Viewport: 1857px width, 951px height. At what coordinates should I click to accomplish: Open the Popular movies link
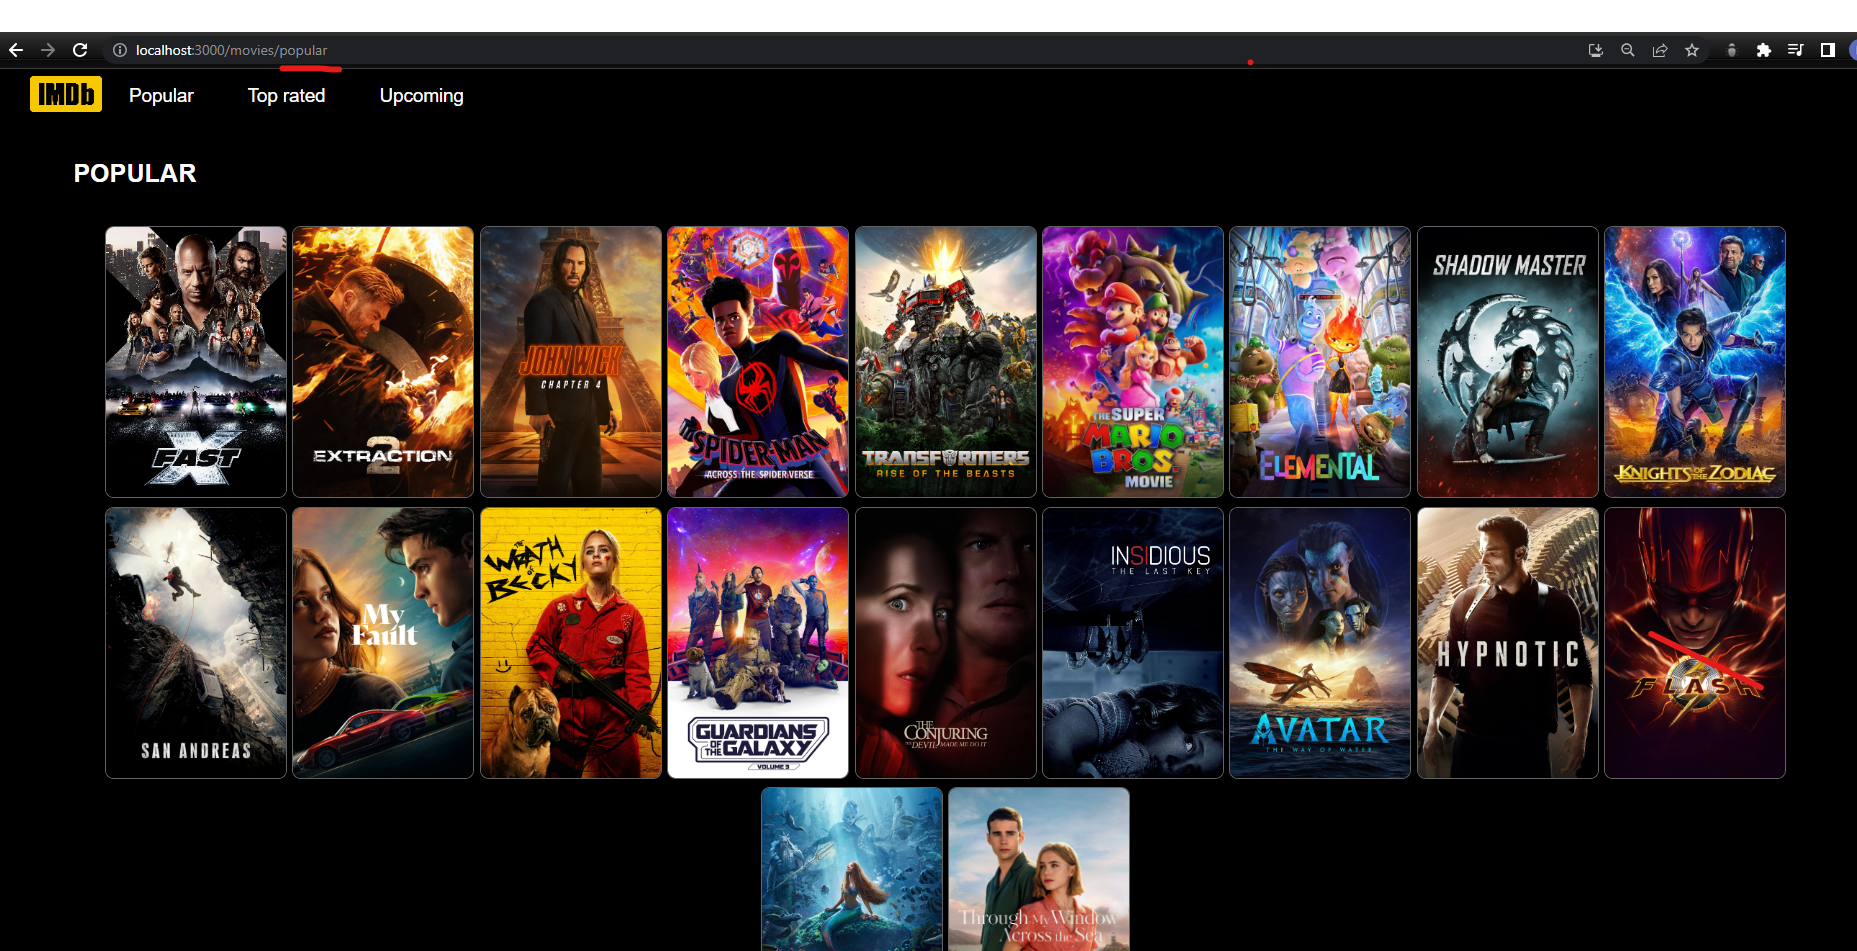click(x=161, y=95)
